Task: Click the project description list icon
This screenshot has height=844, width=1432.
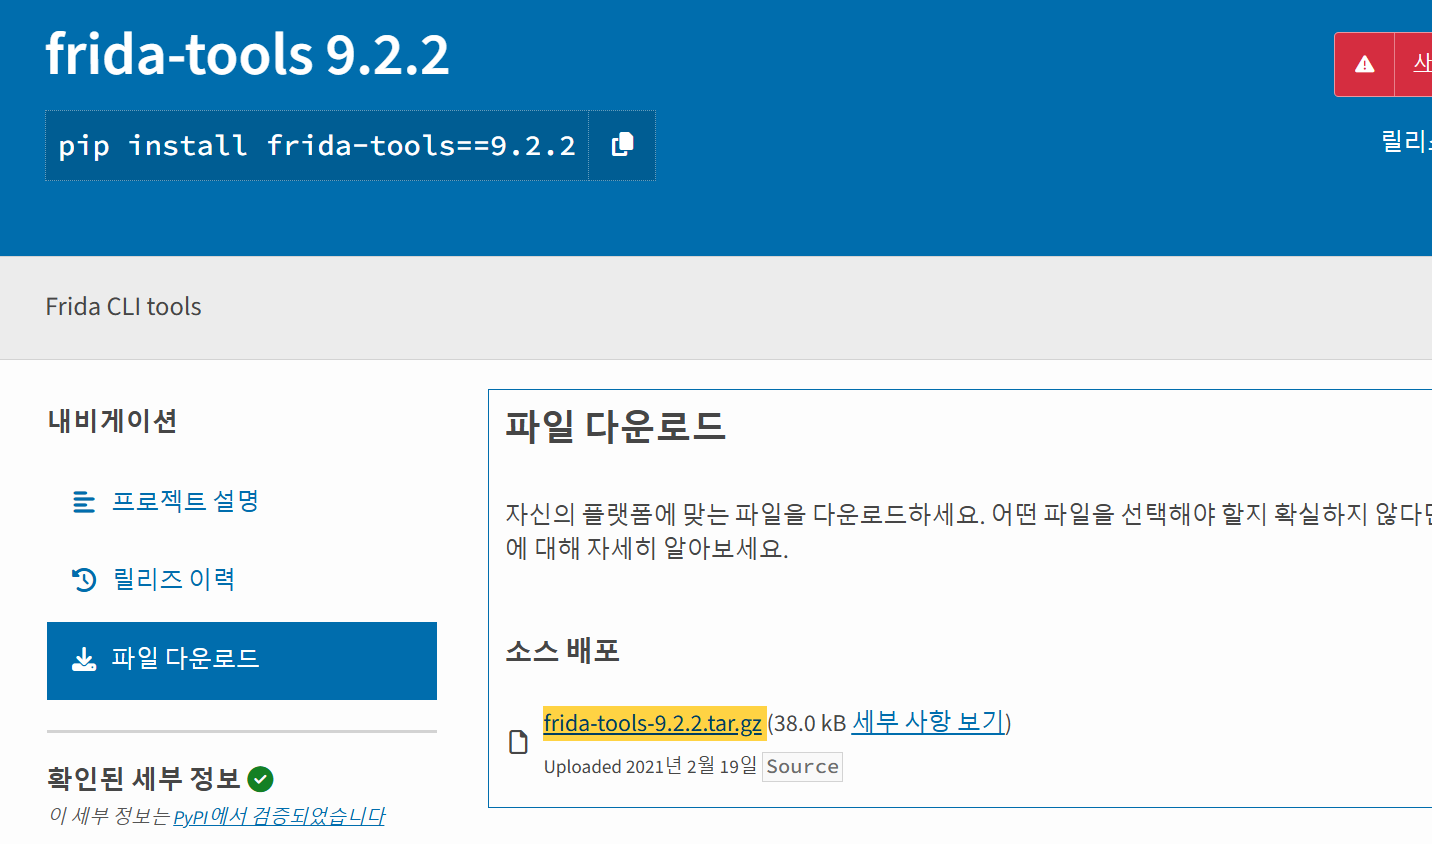Action: coord(84,501)
